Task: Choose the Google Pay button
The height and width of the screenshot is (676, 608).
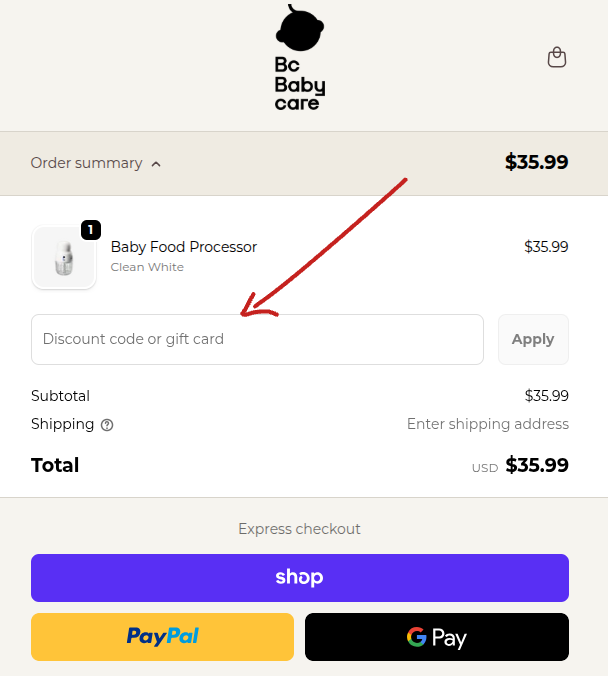Action: click(437, 637)
